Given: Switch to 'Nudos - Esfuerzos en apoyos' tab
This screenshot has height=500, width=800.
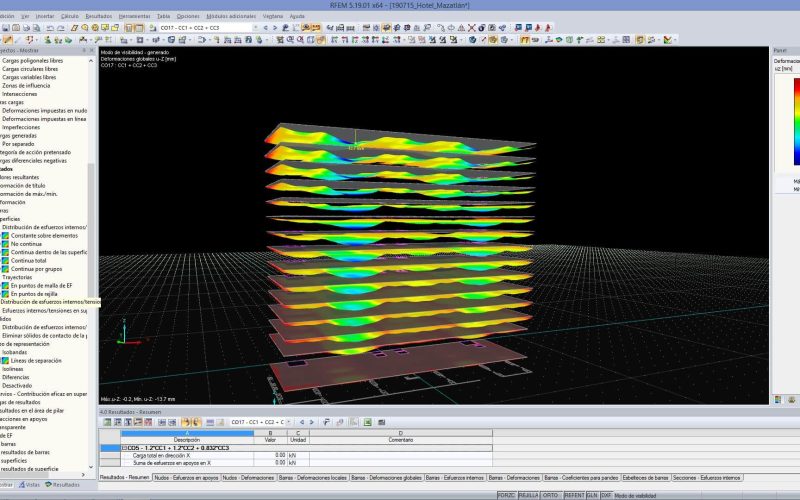Looking at the screenshot, I should [186, 478].
